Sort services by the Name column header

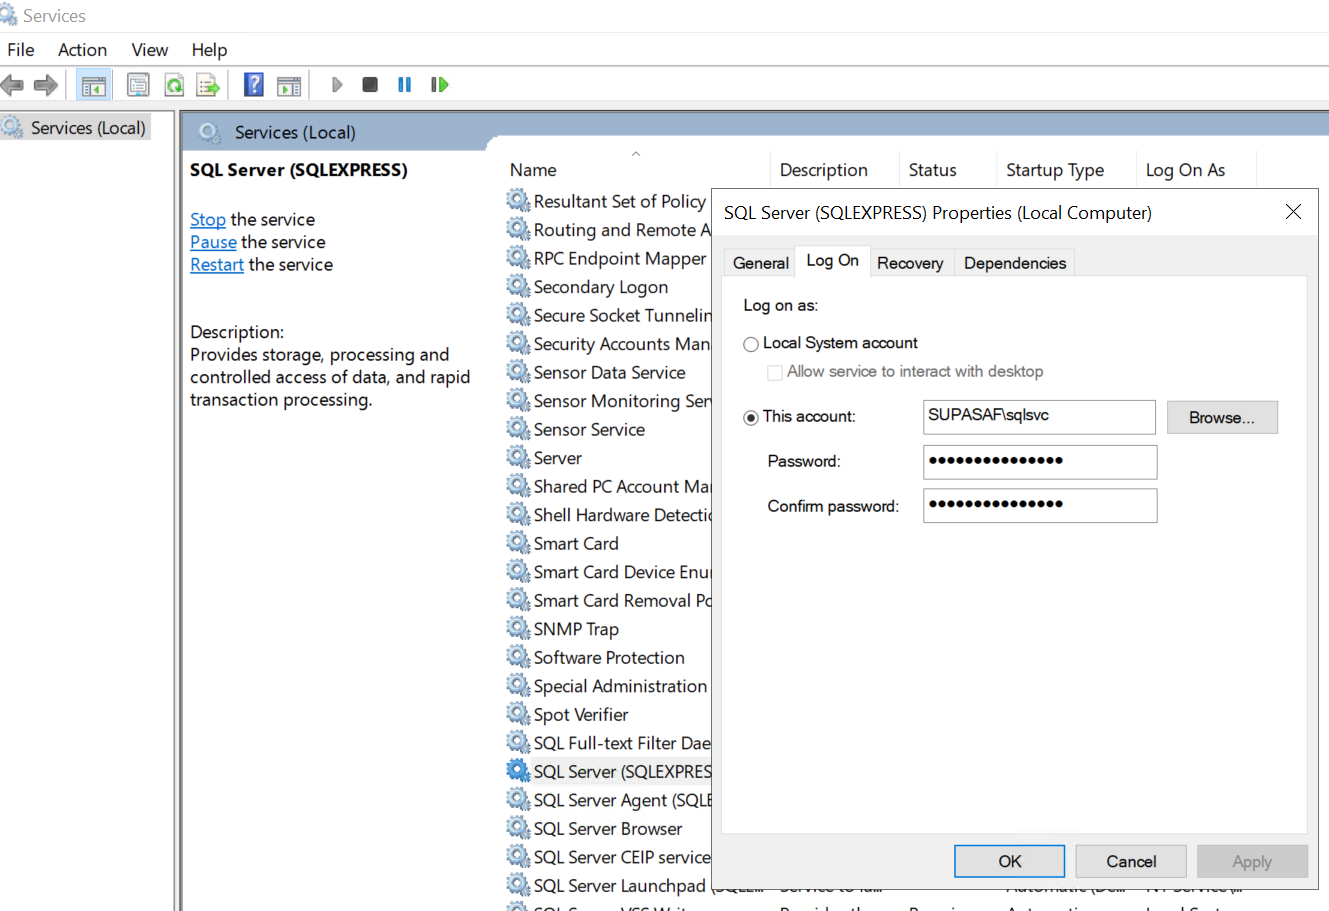(533, 170)
